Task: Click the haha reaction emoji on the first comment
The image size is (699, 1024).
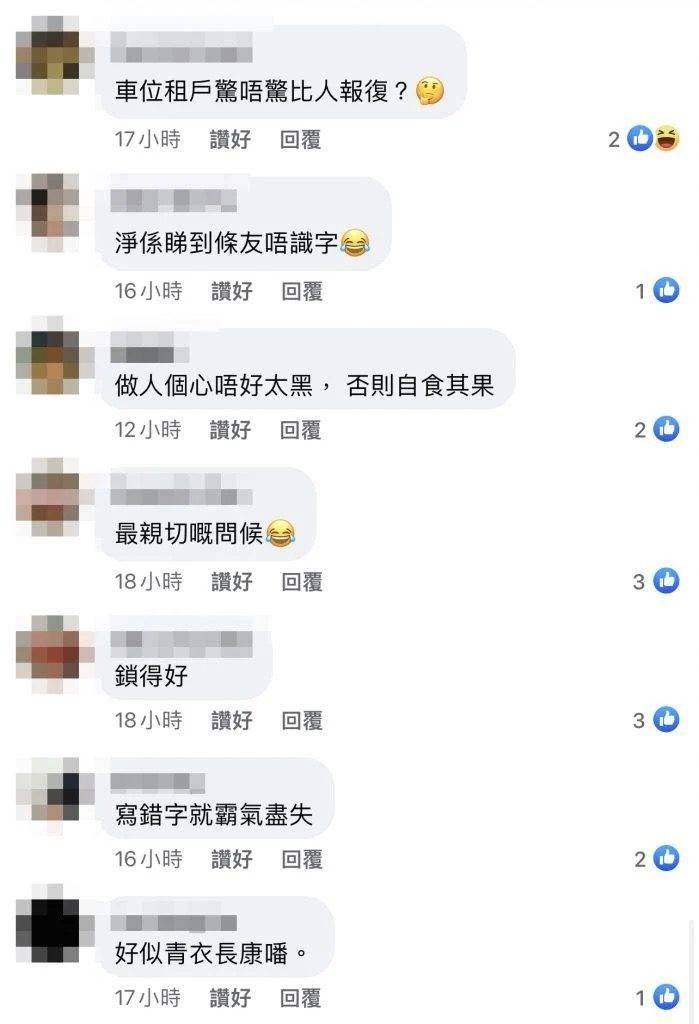Action: click(667, 138)
